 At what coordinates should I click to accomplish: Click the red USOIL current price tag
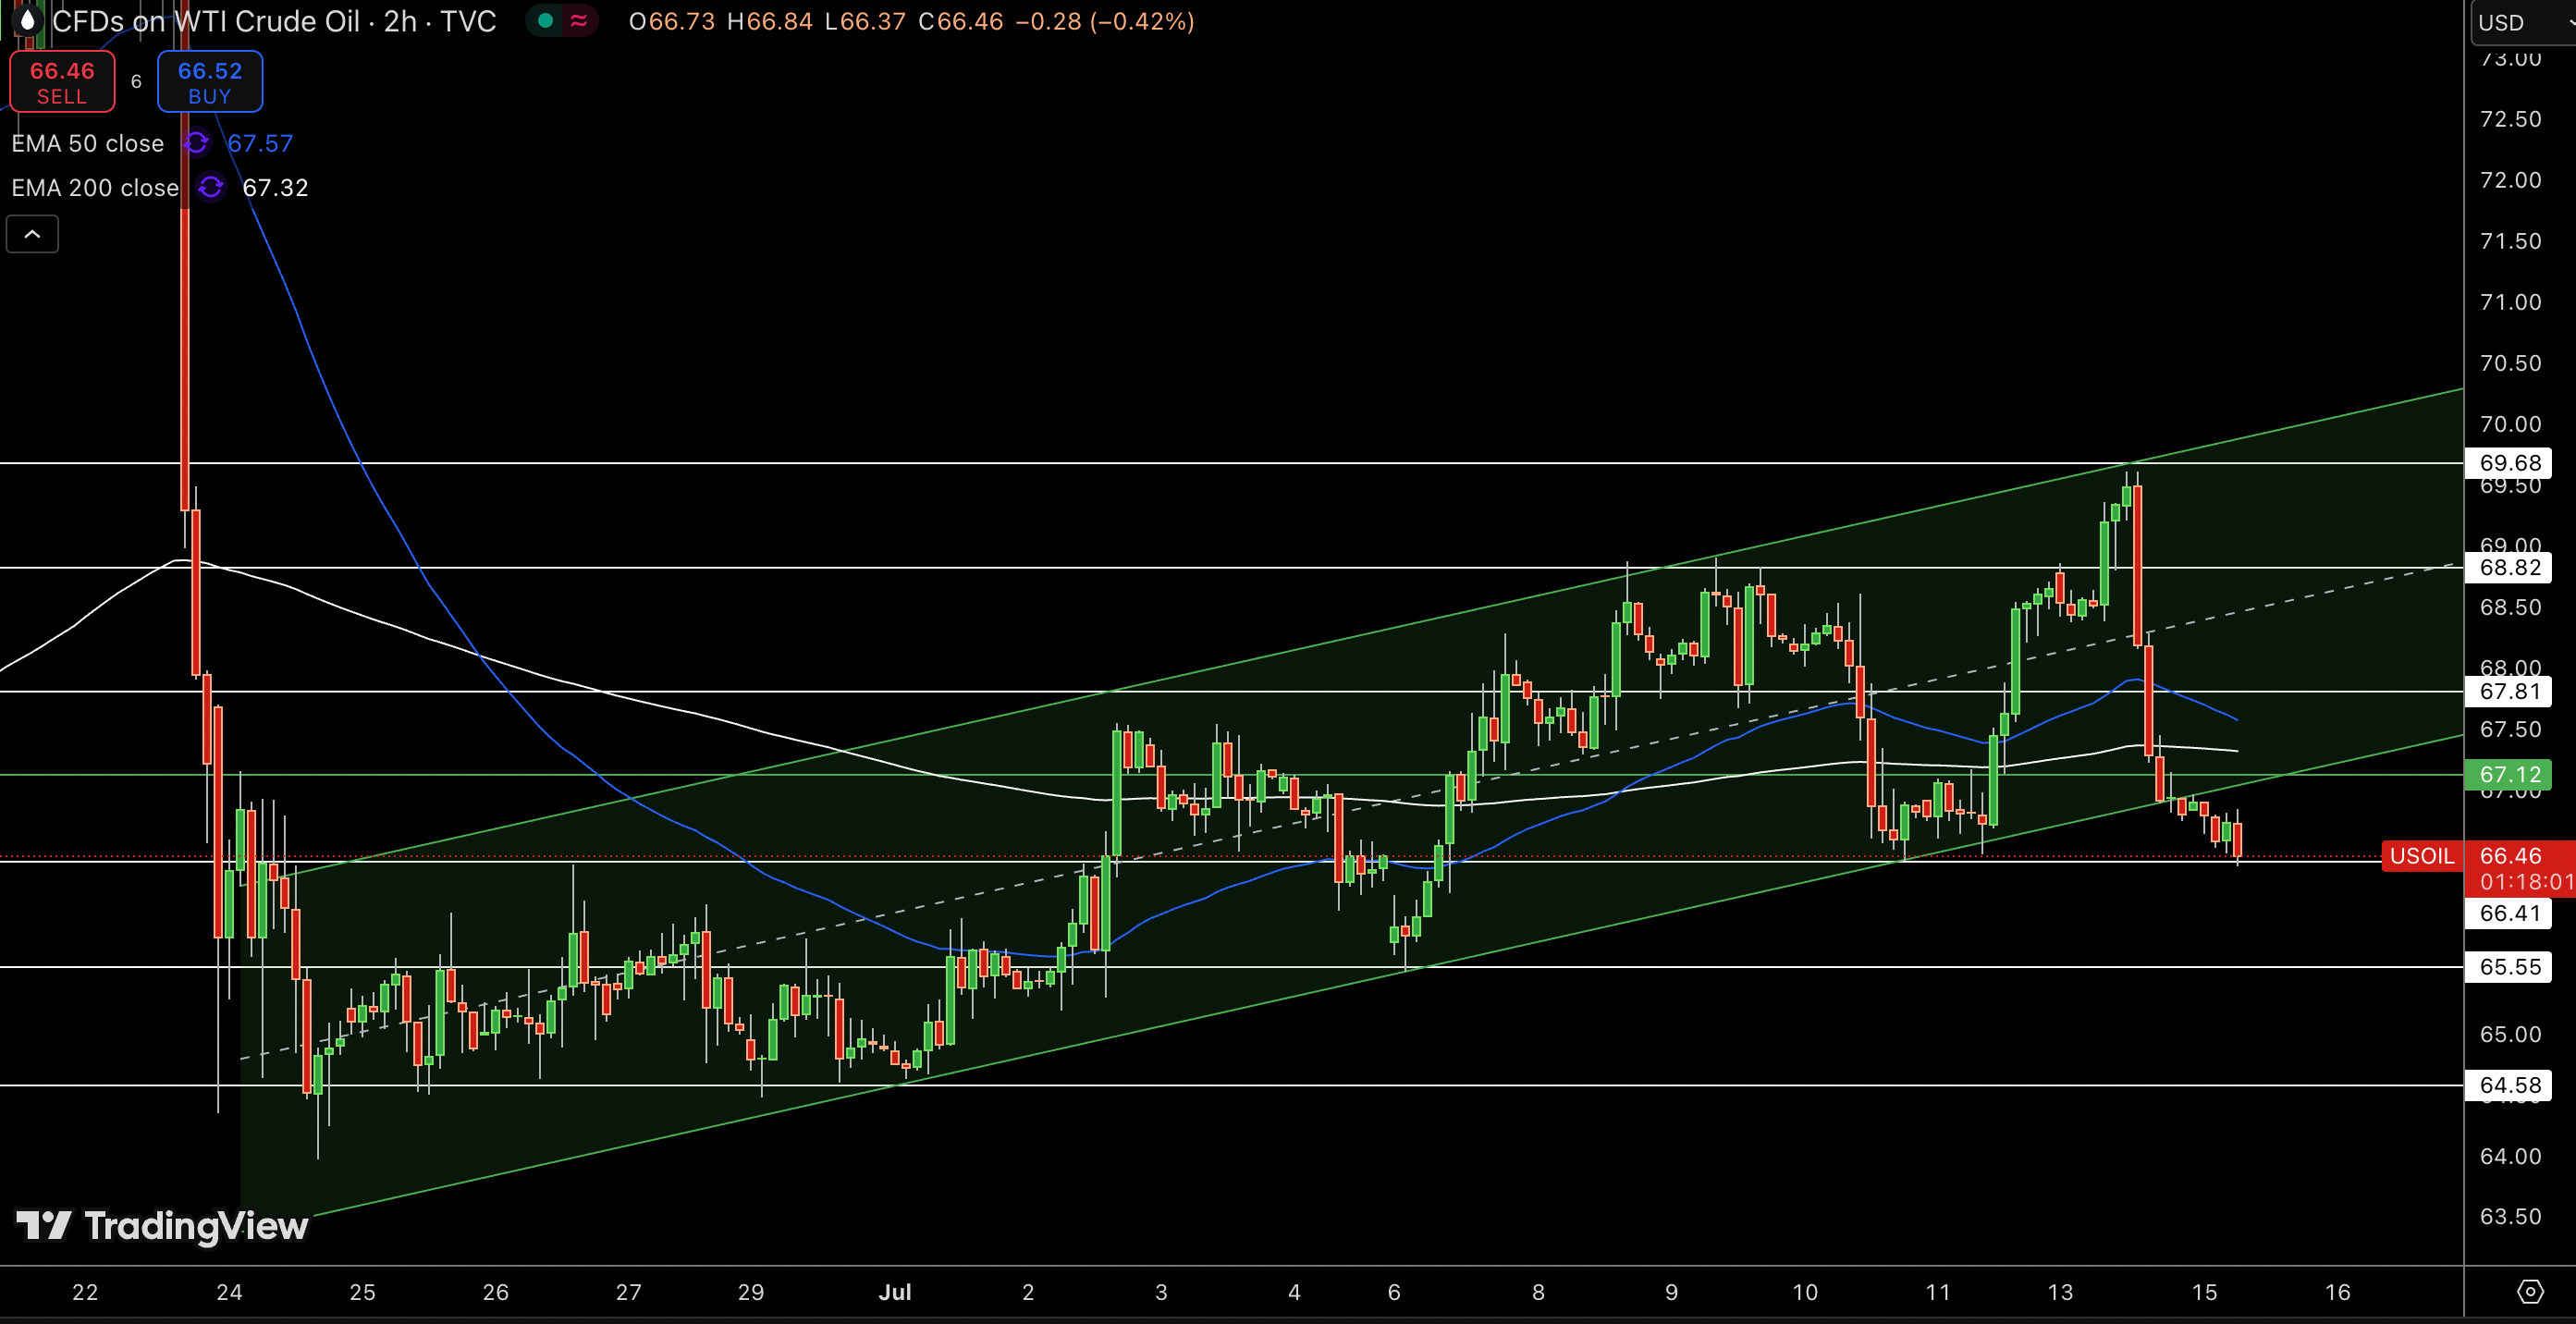[2422, 856]
